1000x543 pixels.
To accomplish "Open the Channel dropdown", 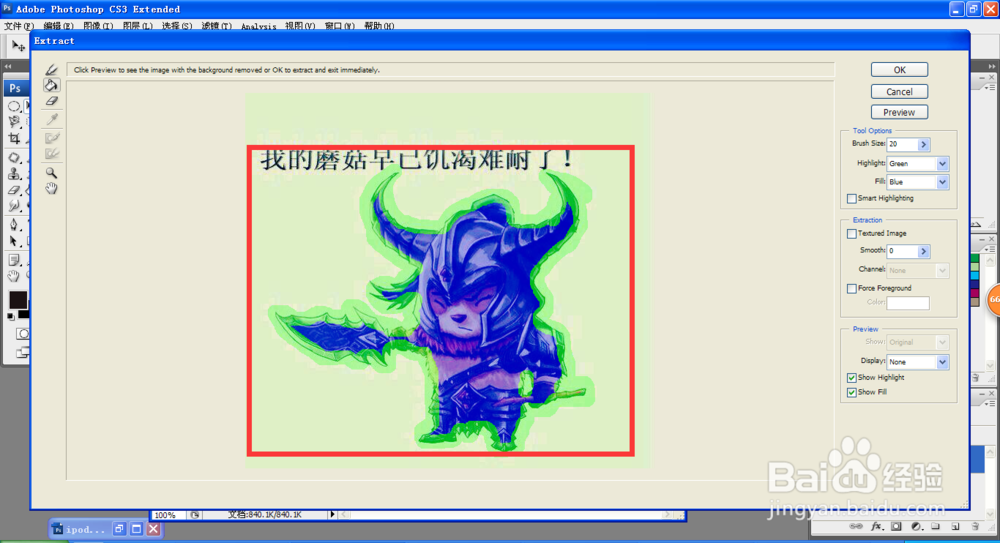I will (x=918, y=271).
